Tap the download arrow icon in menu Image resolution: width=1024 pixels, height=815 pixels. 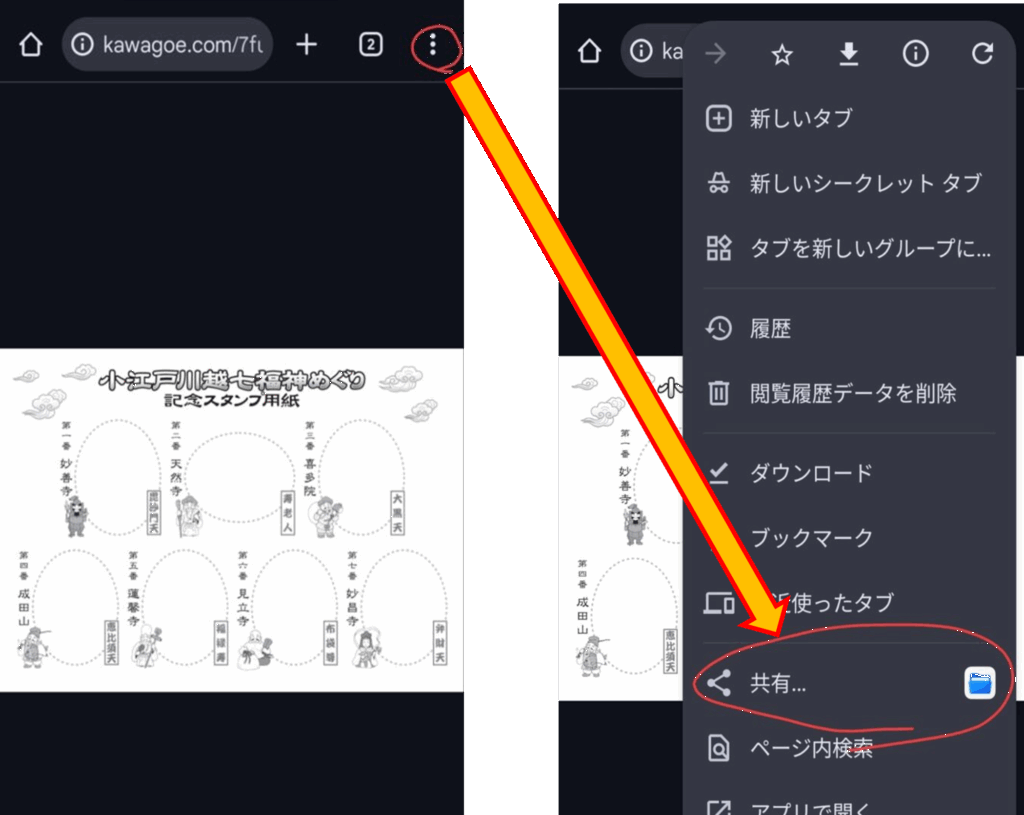pyautogui.click(x=849, y=55)
